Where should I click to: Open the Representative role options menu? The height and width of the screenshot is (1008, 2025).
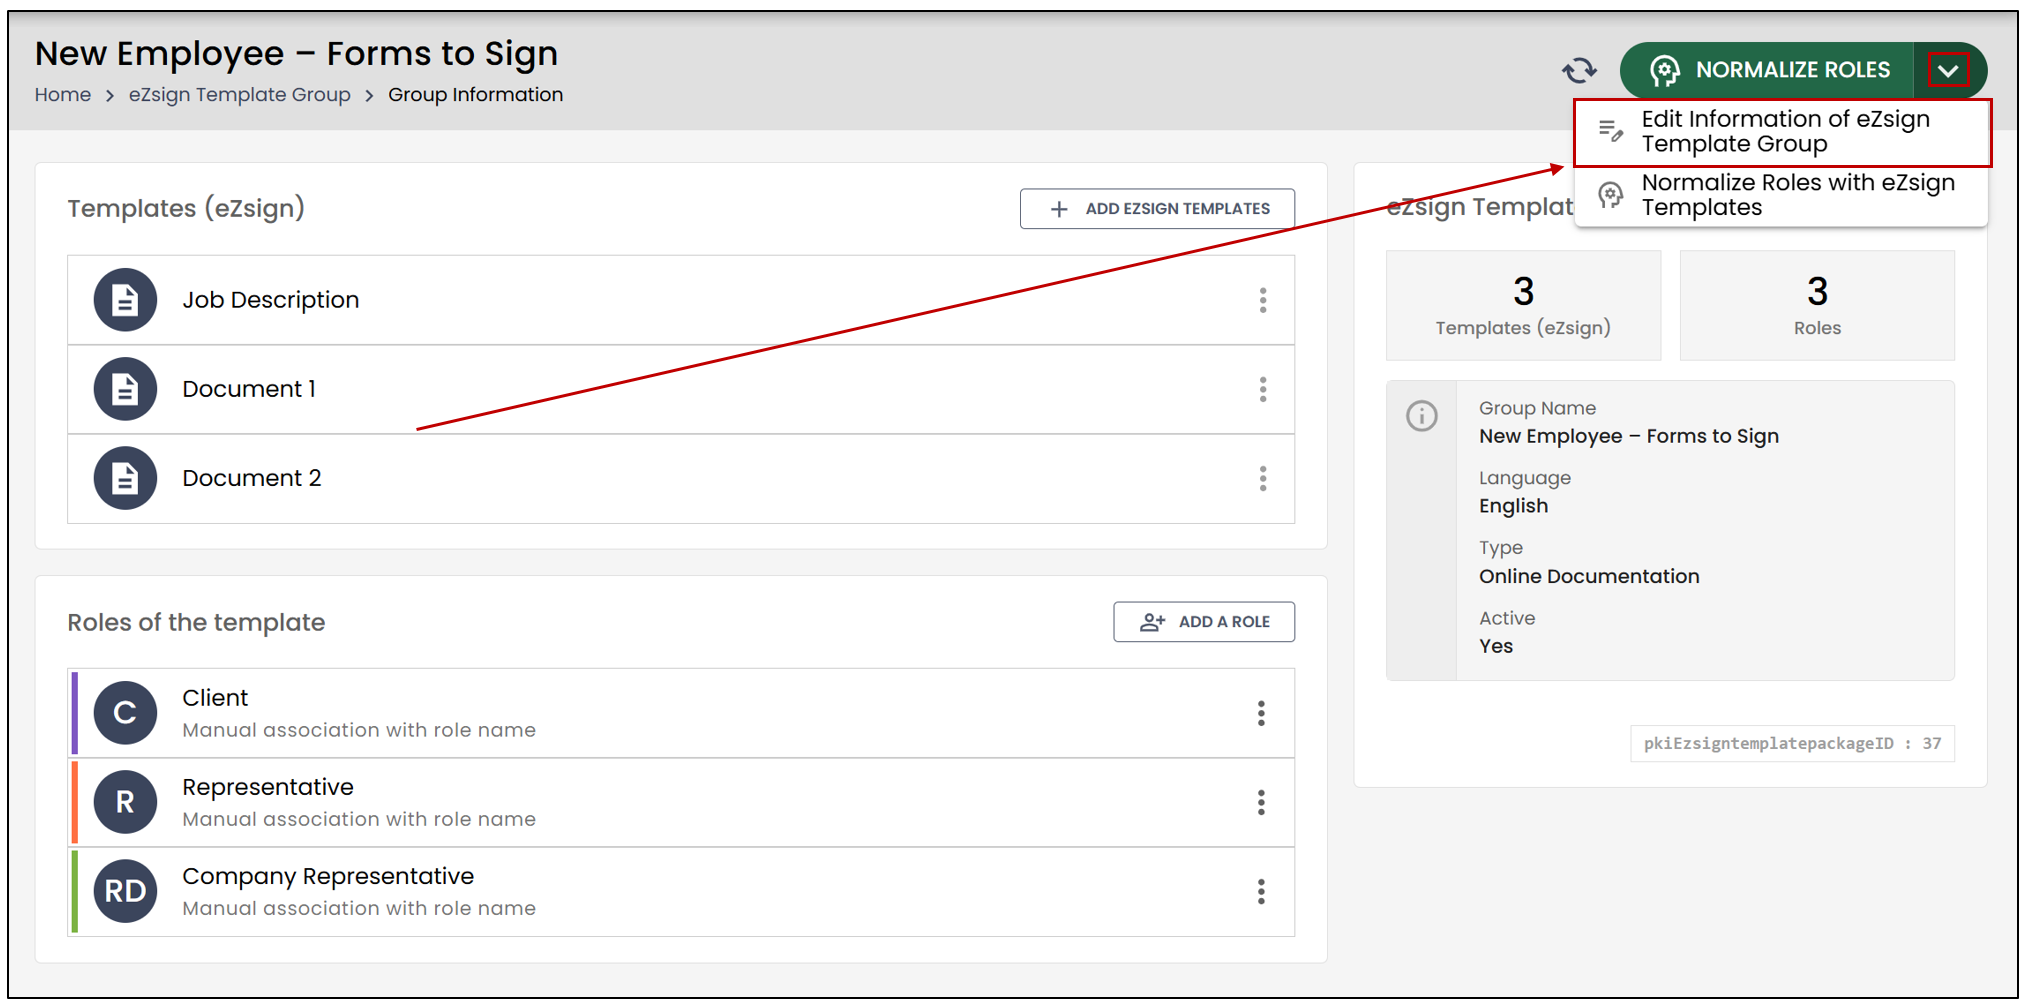click(x=1261, y=802)
